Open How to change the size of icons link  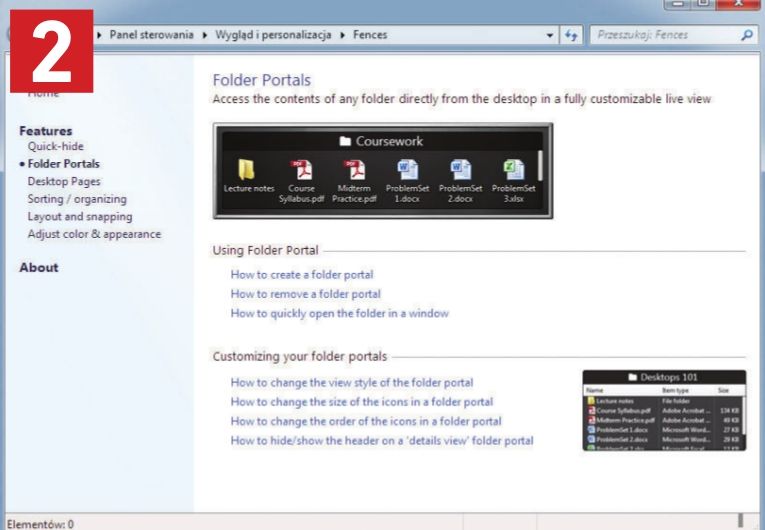click(362, 402)
